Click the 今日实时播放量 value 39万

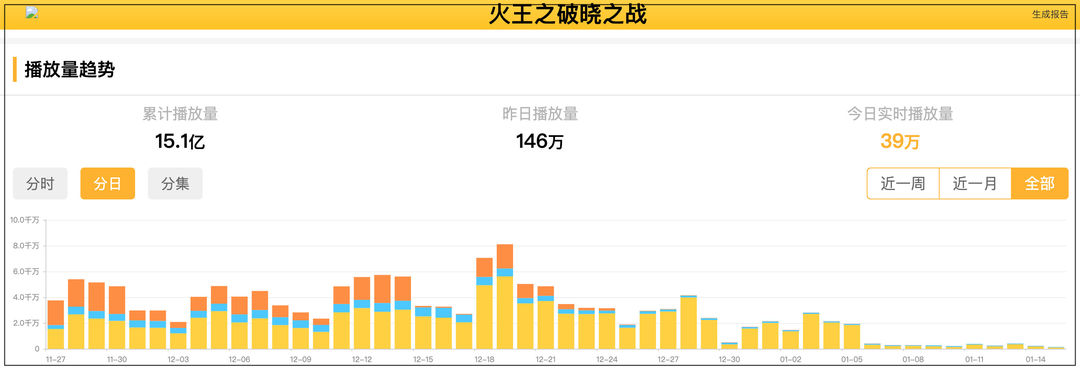900,142
